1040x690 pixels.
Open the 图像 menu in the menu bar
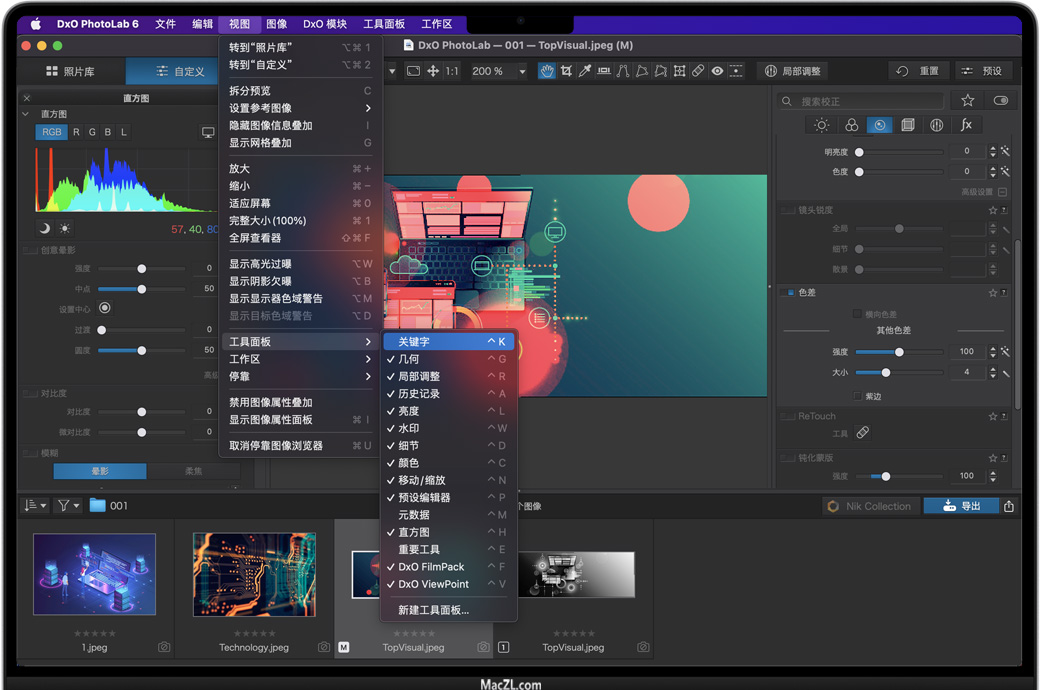coord(277,24)
